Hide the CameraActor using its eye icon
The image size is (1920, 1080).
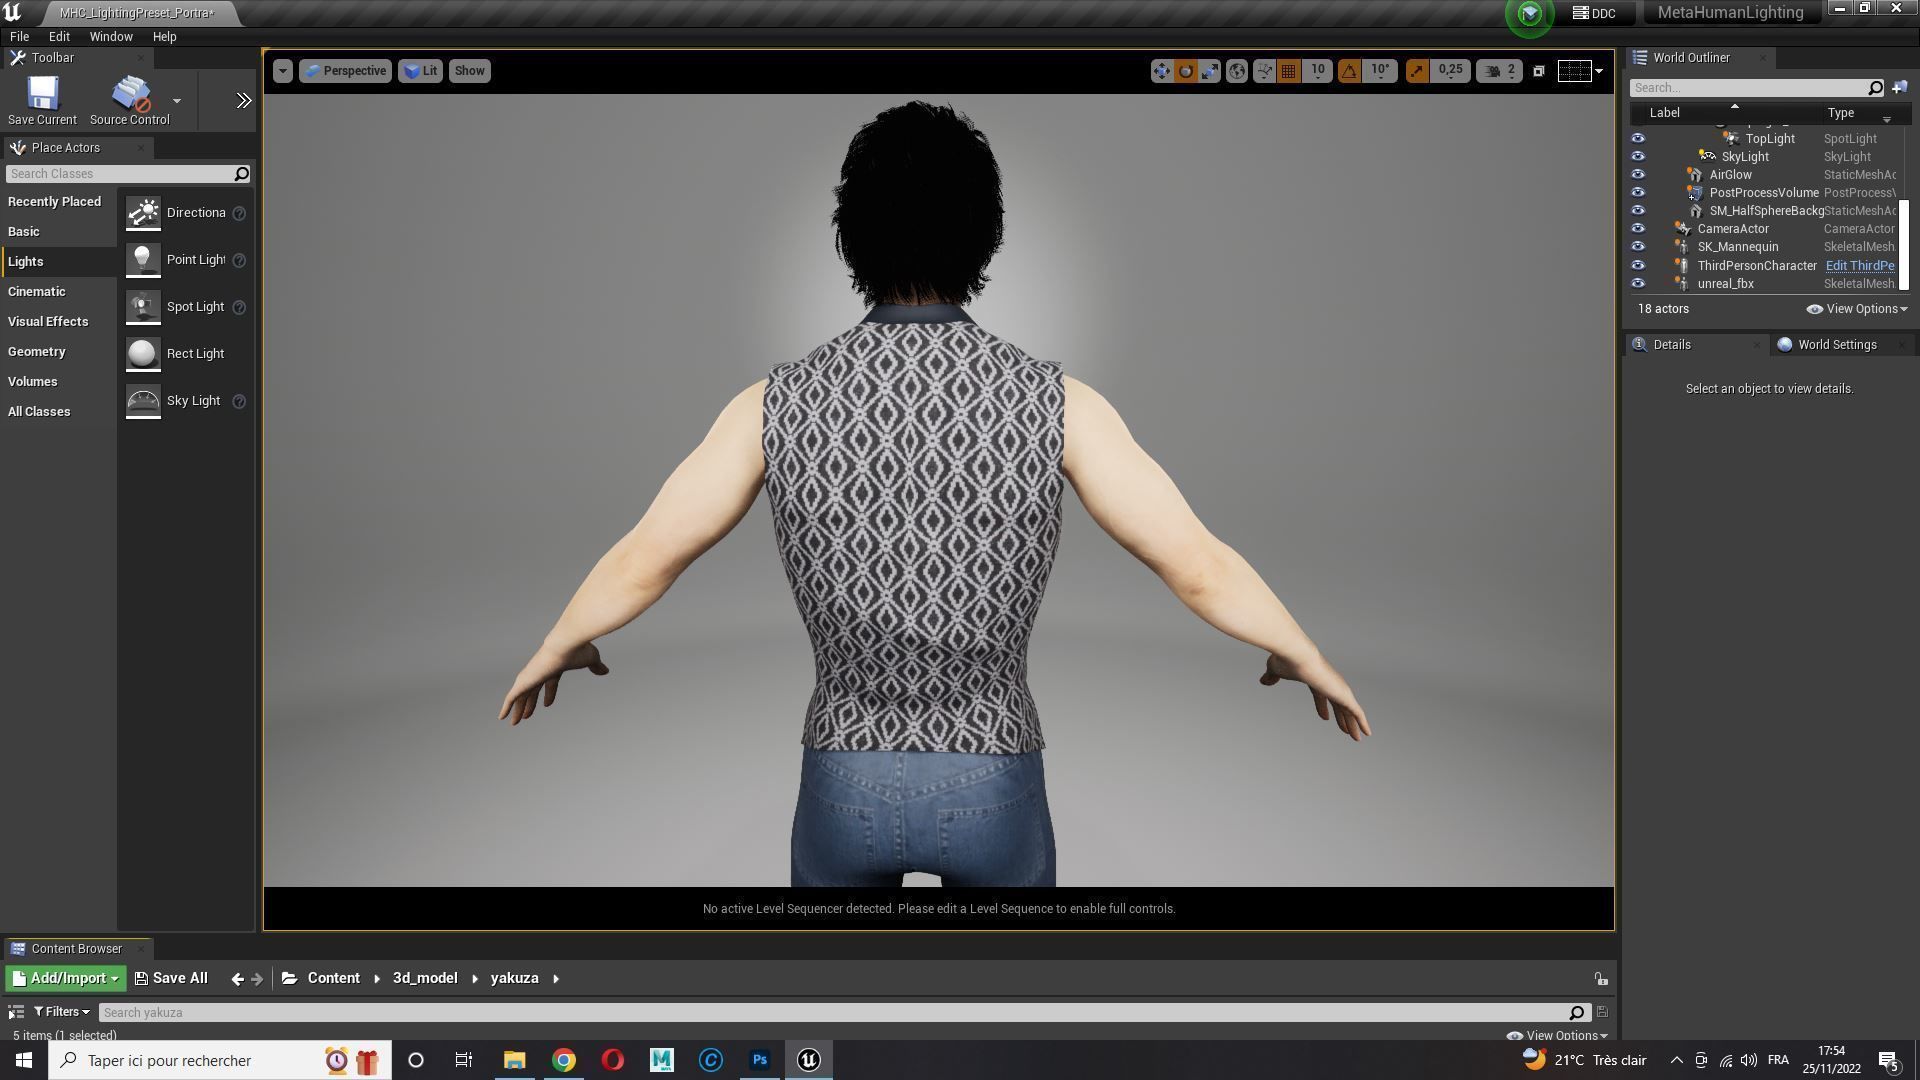pyautogui.click(x=1638, y=229)
